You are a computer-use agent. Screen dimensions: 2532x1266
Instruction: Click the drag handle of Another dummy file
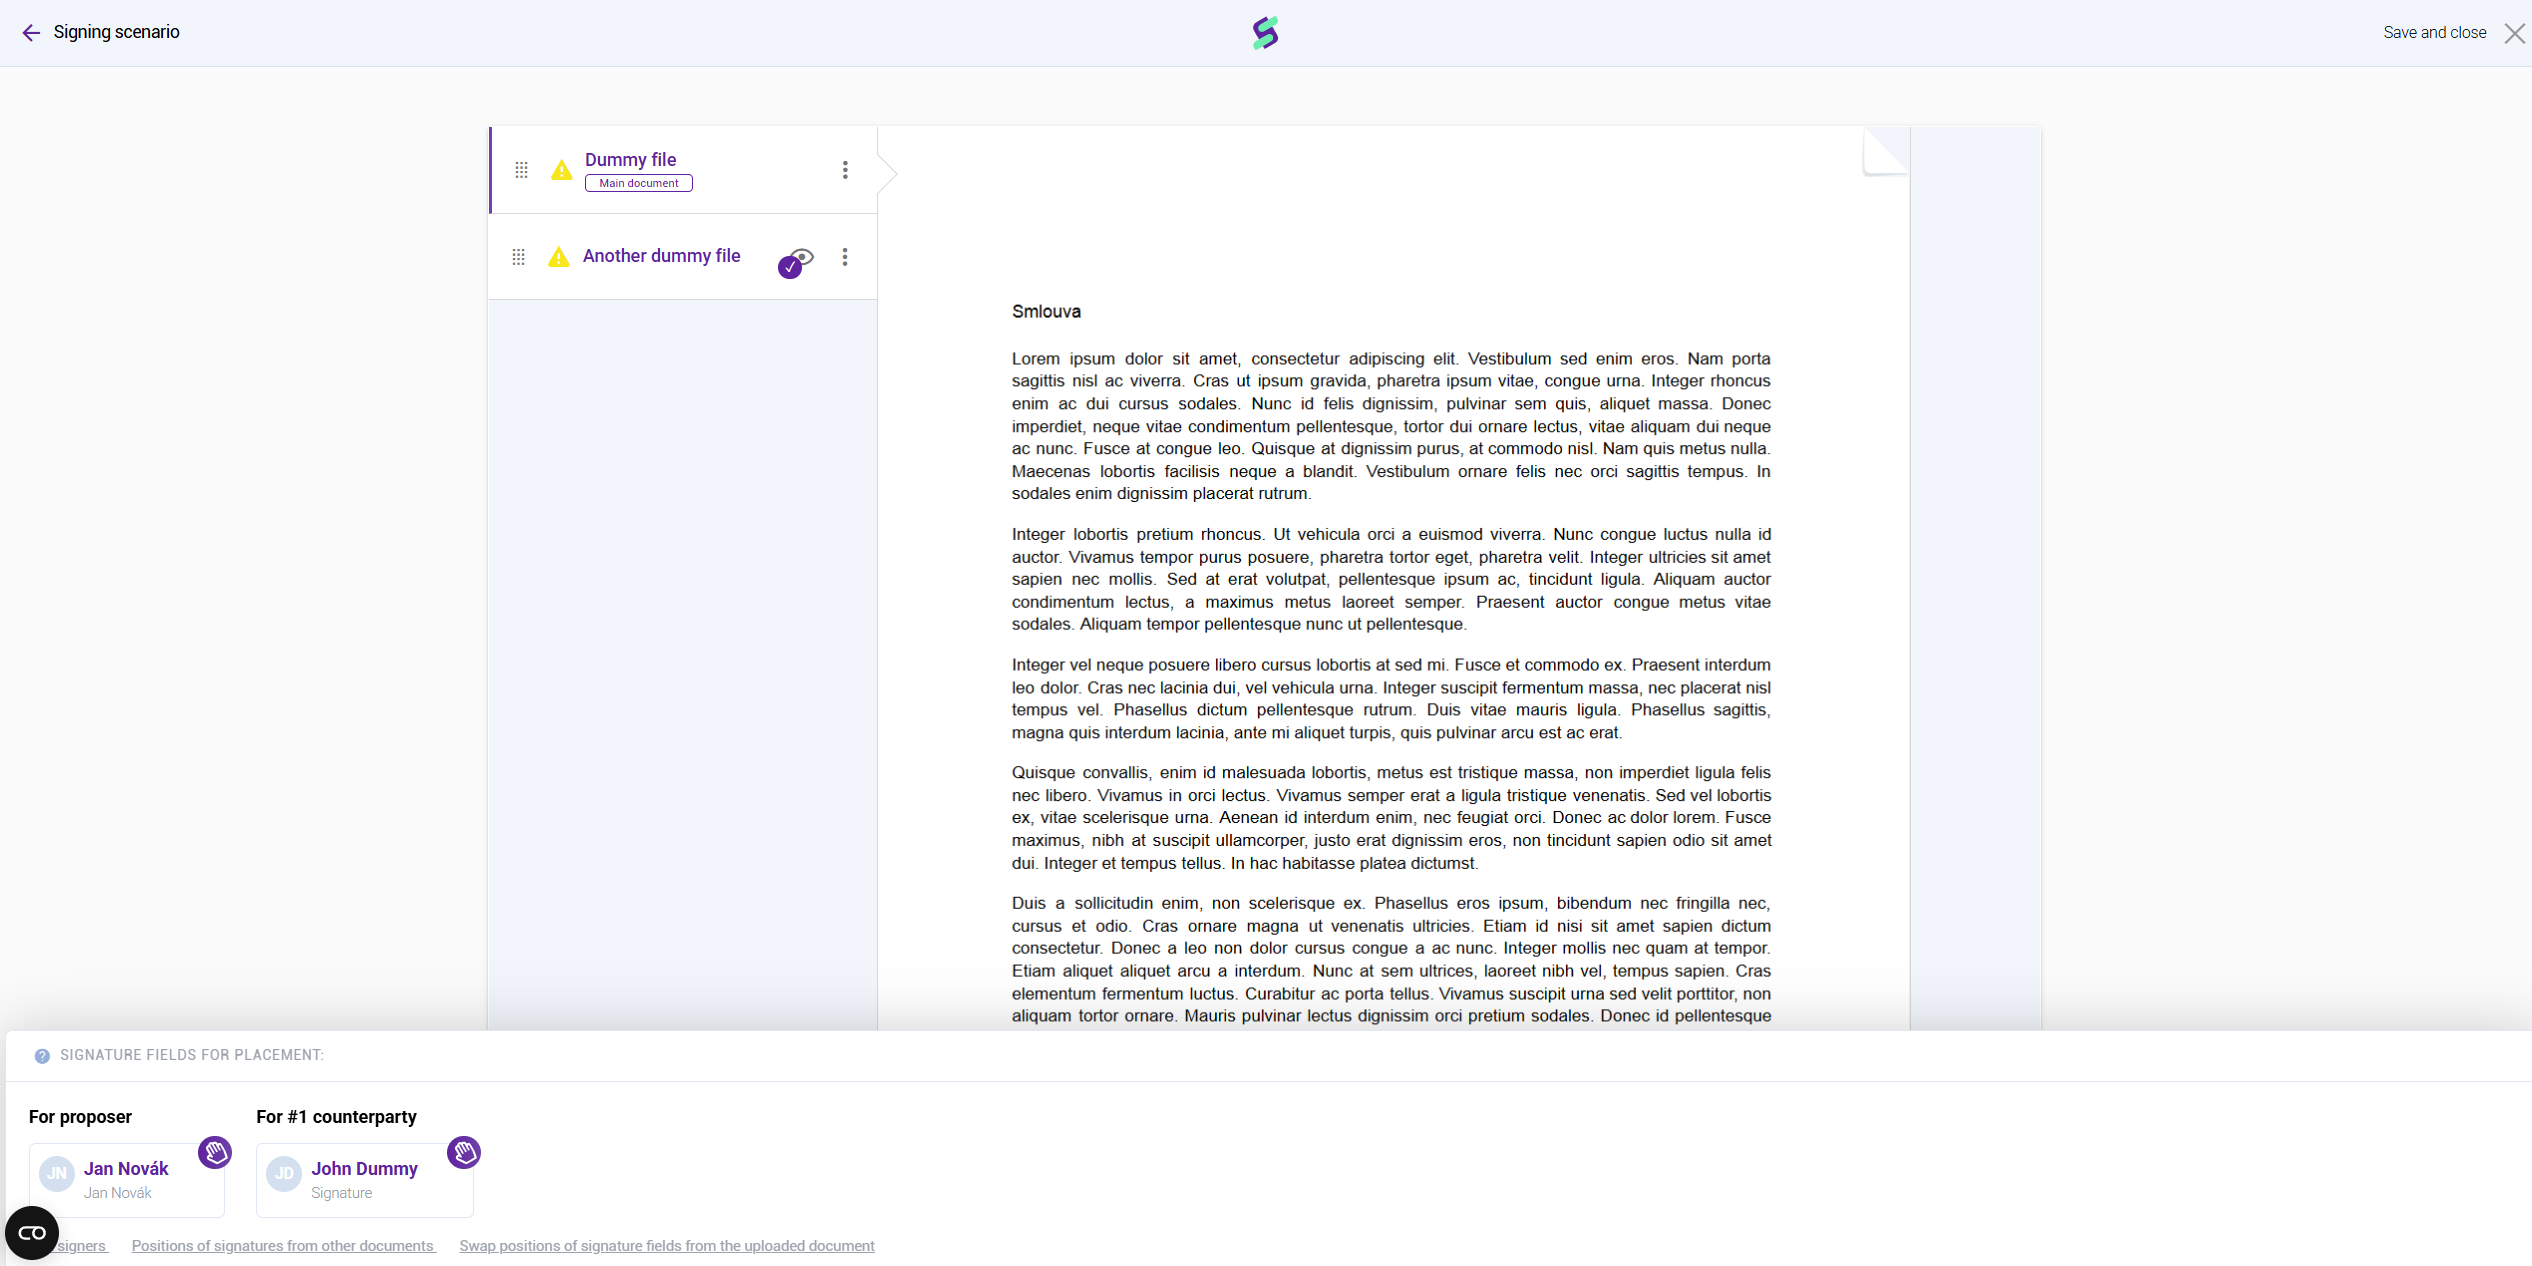518,257
